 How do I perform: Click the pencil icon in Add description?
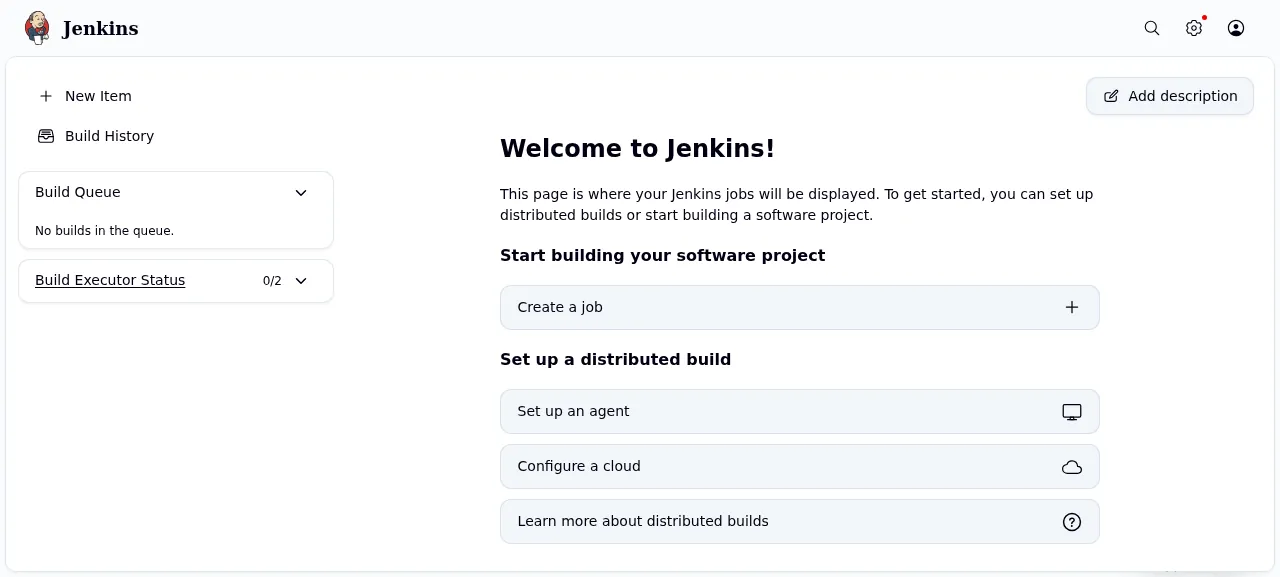coord(1111,96)
